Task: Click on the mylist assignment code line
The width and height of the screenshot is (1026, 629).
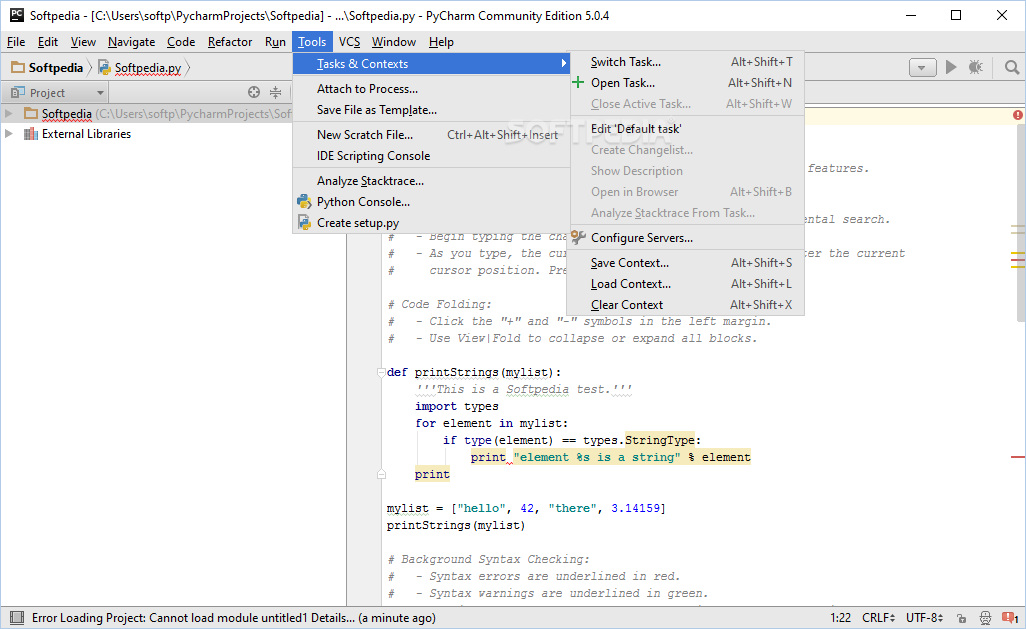Action: click(525, 508)
